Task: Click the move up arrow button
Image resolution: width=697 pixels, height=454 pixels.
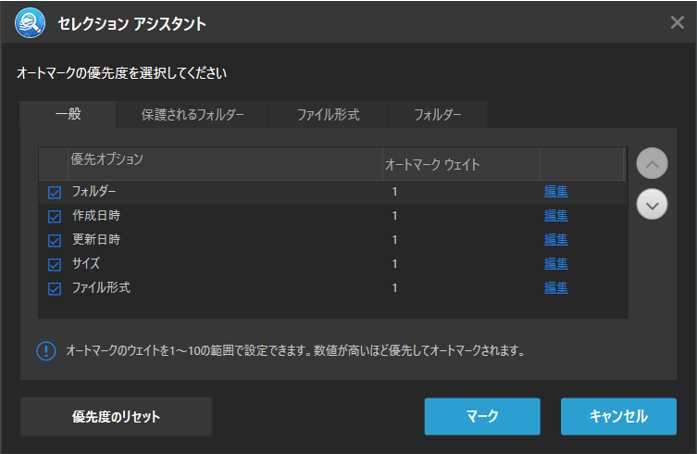Action: [651, 163]
